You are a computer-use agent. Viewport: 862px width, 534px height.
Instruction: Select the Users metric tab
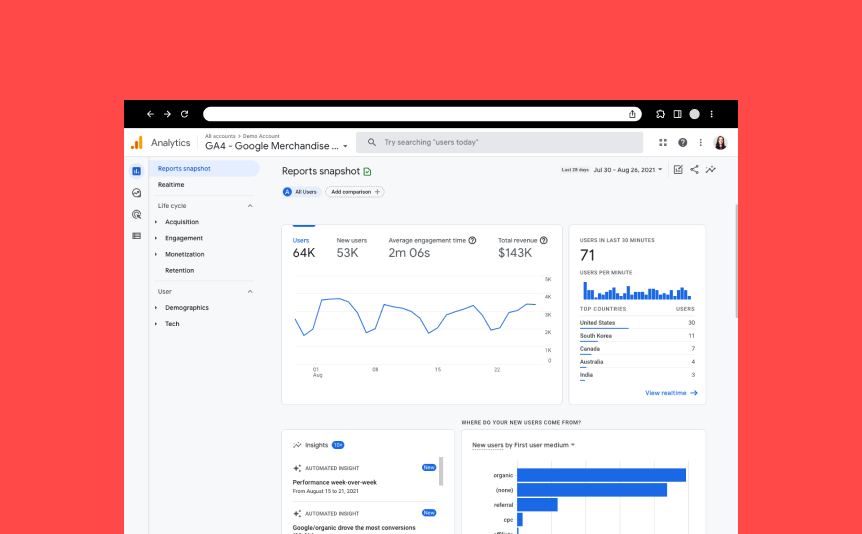[x=303, y=247]
